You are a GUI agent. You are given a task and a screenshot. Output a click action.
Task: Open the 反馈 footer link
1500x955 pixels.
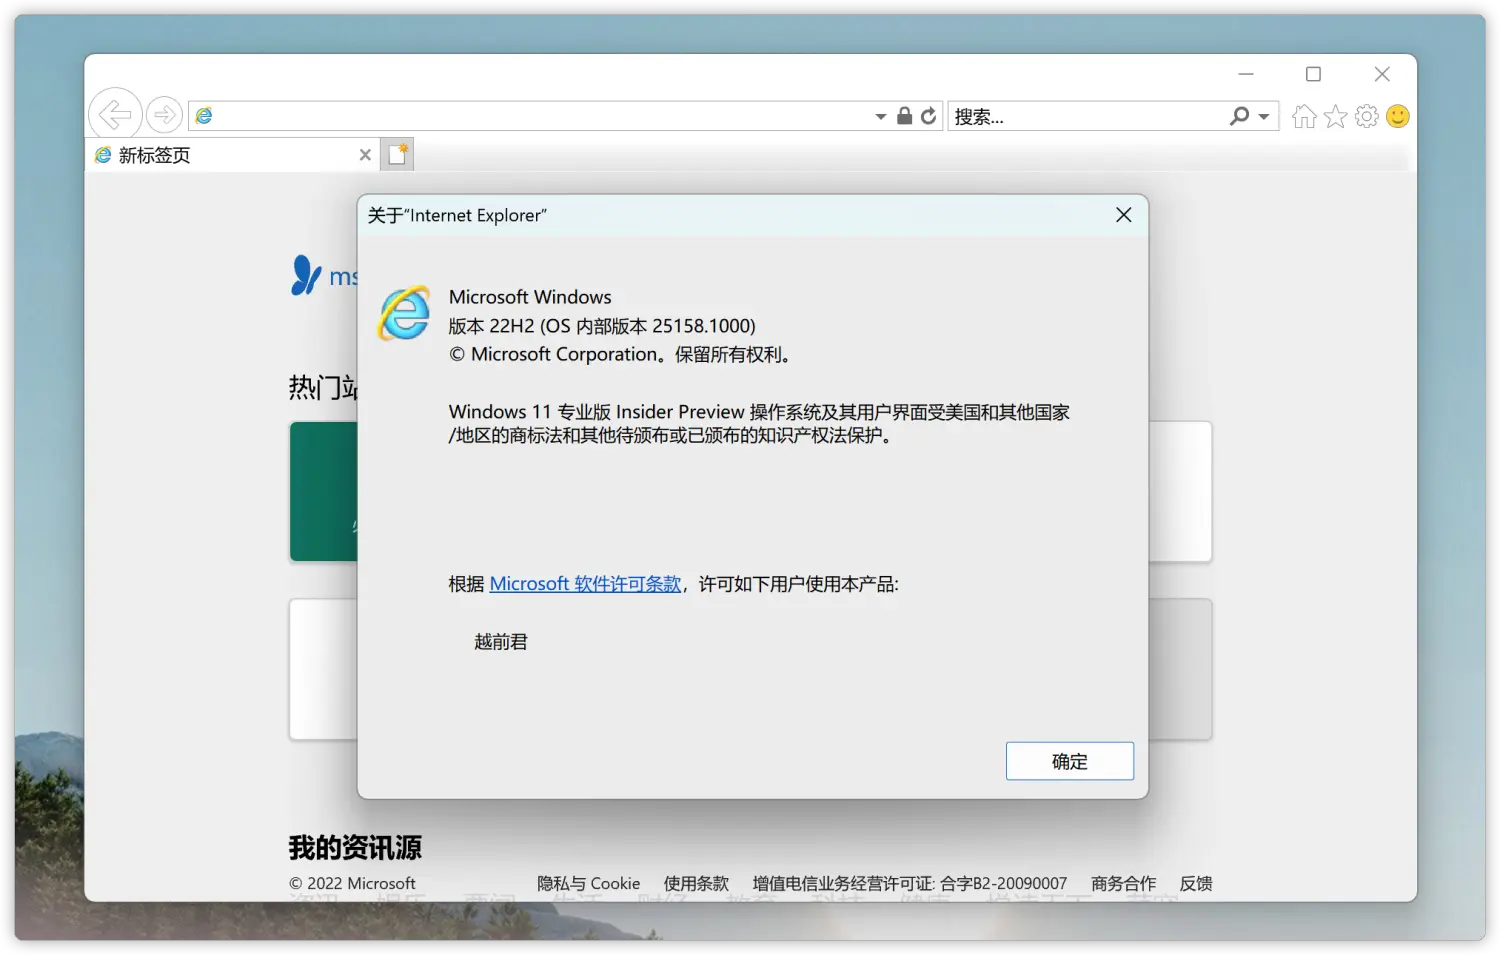[x=1196, y=884]
